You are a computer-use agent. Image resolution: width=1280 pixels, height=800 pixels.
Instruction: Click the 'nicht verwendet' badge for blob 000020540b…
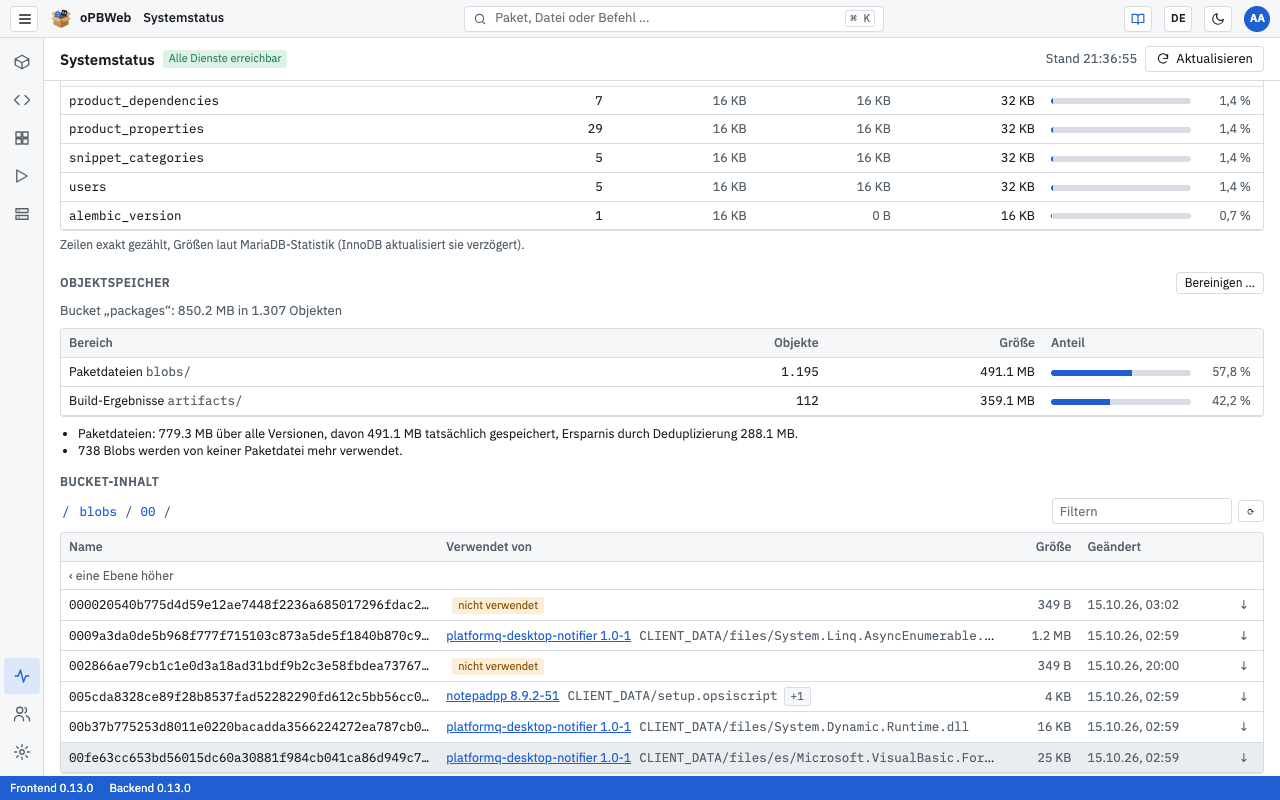coord(498,605)
